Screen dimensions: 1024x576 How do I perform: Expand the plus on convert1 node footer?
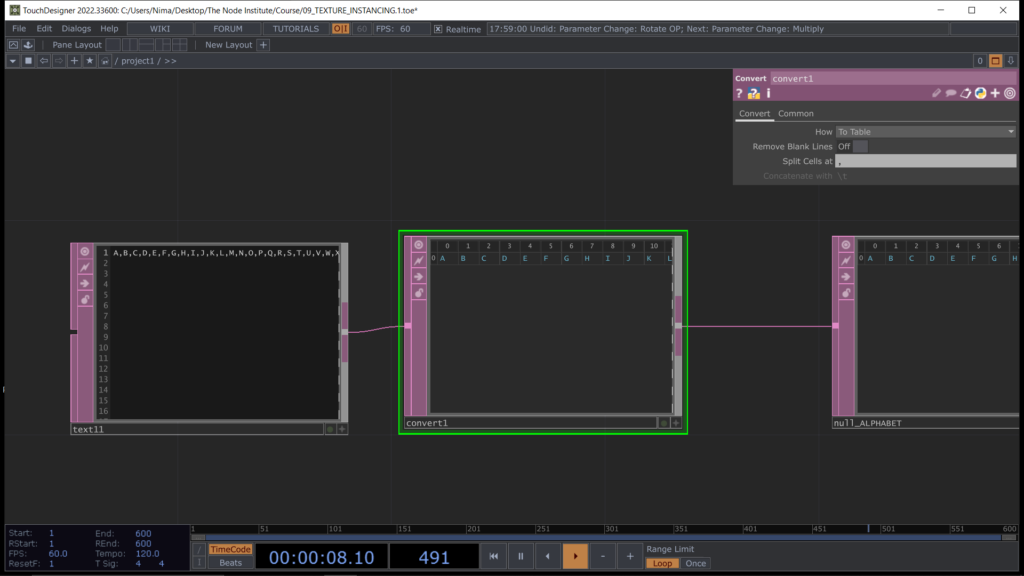pyautogui.click(x=676, y=423)
